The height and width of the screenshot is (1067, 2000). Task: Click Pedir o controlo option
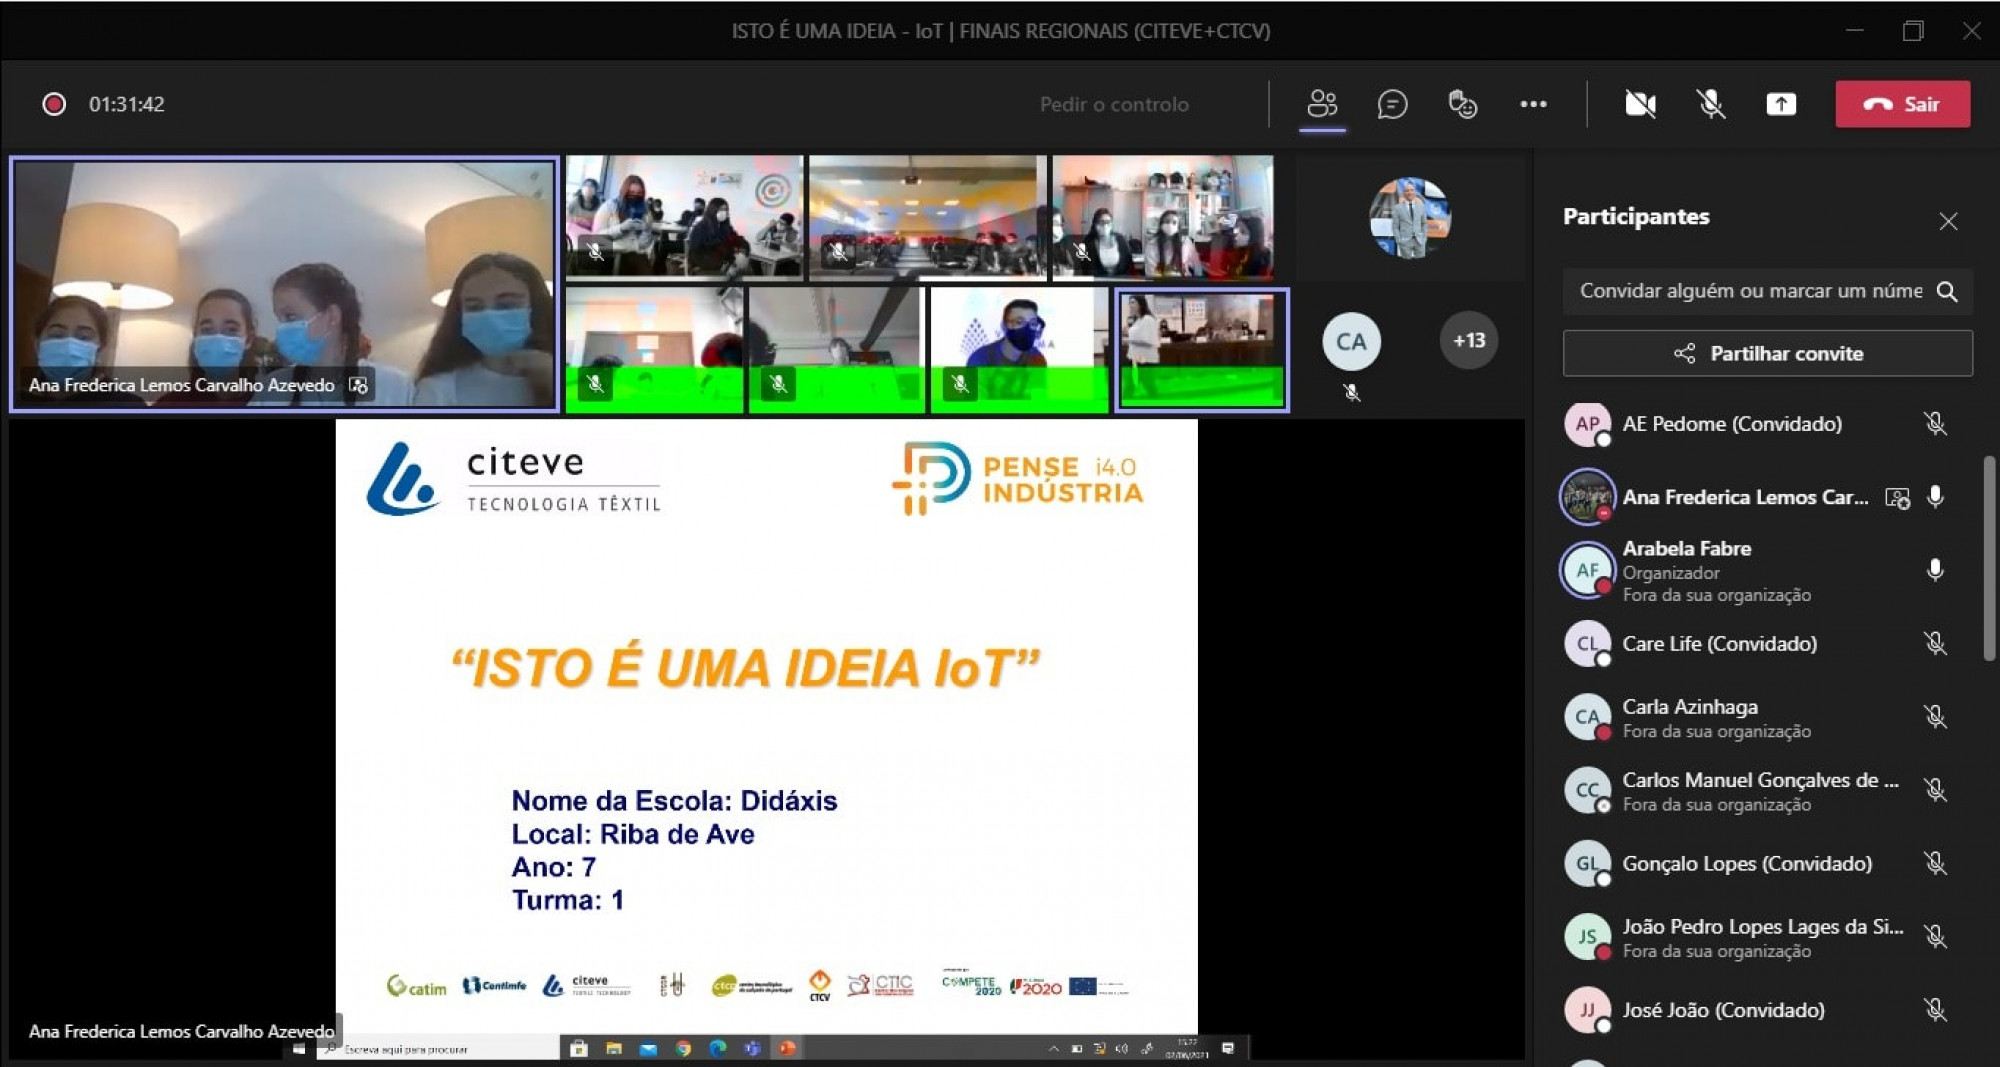pyautogui.click(x=1114, y=104)
